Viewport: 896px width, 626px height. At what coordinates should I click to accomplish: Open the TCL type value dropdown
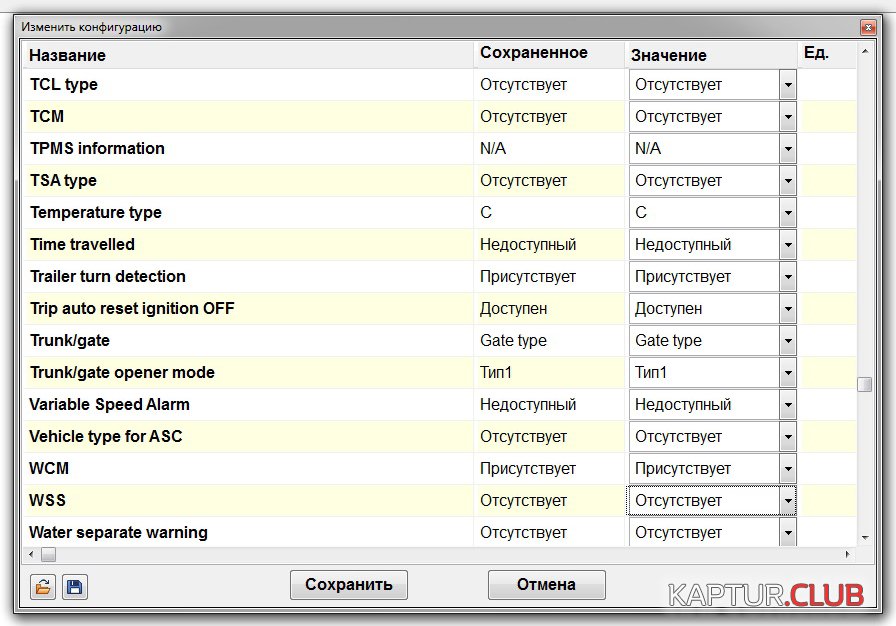pos(788,85)
